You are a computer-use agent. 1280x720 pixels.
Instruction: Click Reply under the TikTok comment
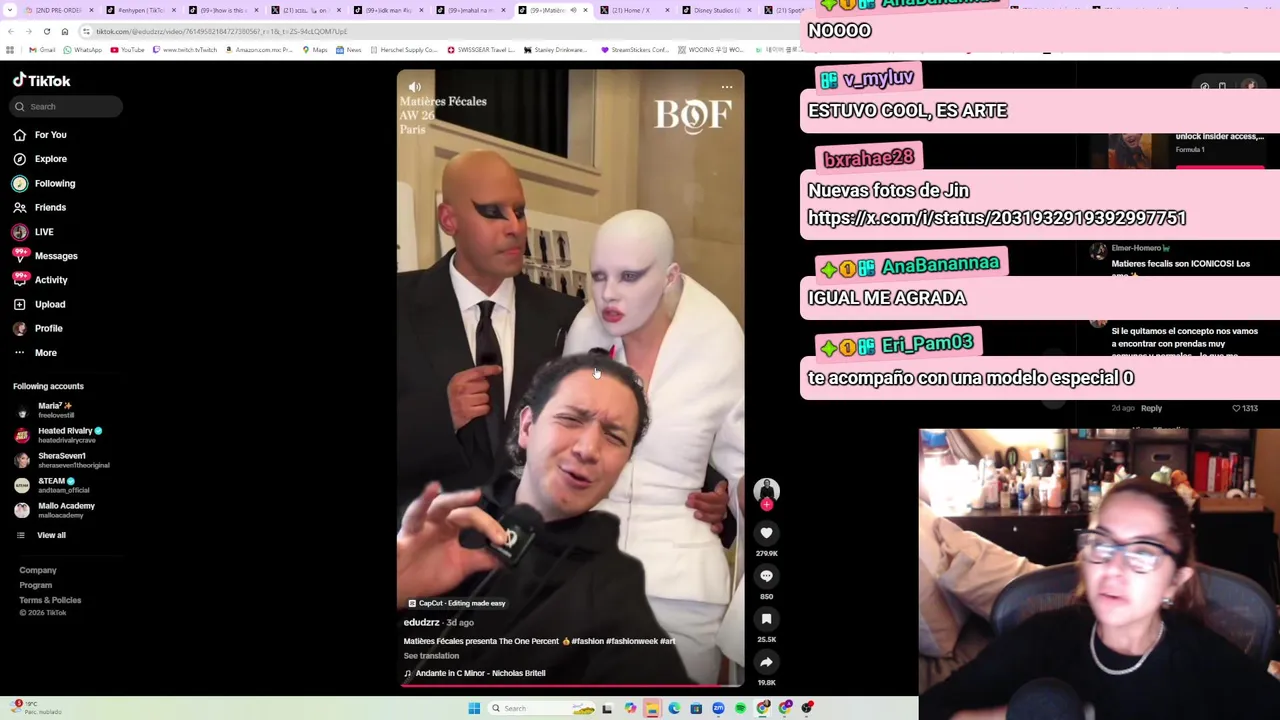(1151, 408)
